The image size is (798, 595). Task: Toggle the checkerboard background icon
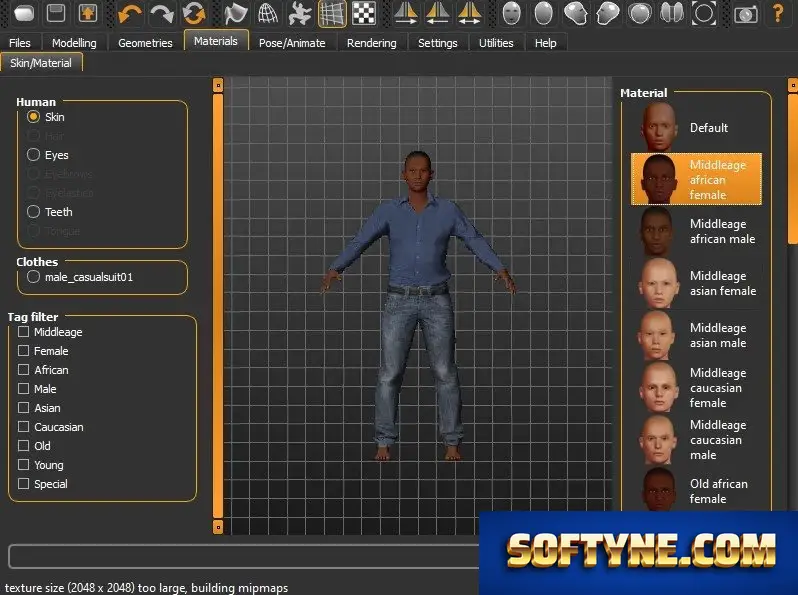(364, 13)
